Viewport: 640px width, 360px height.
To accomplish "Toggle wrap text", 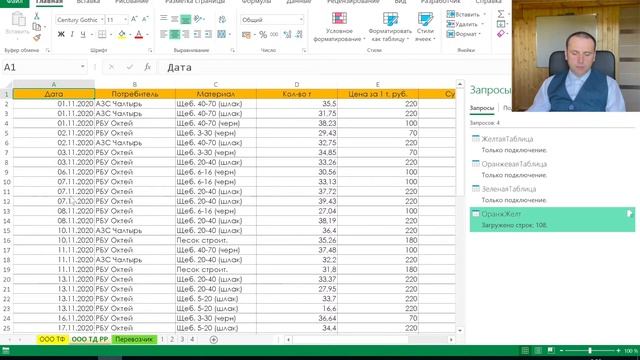I will (x=222, y=19).
